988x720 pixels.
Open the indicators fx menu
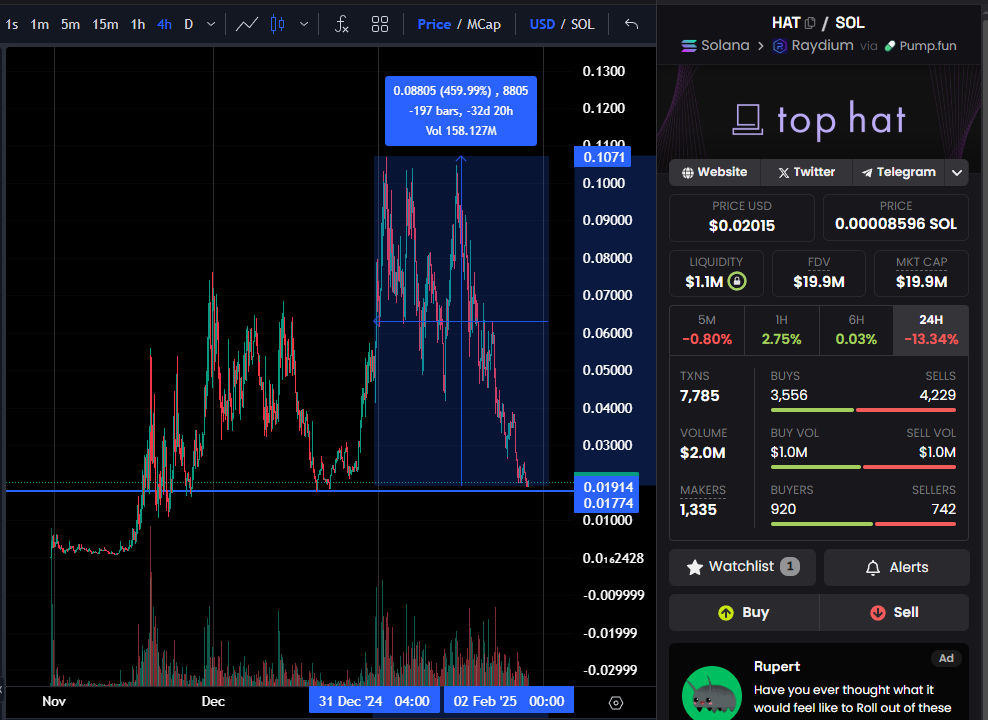(342, 25)
